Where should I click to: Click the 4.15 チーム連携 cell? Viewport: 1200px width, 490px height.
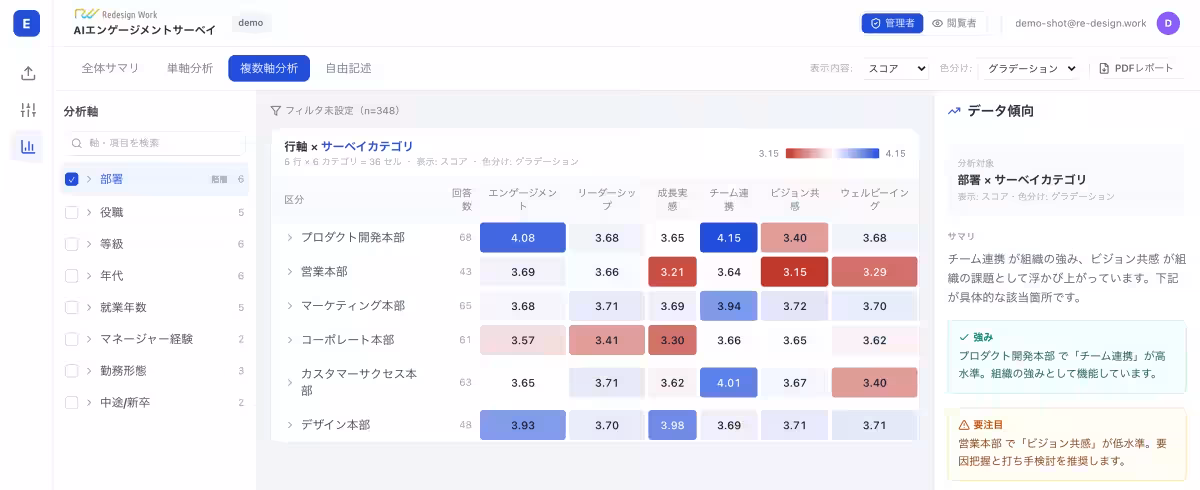[x=728, y=237]
